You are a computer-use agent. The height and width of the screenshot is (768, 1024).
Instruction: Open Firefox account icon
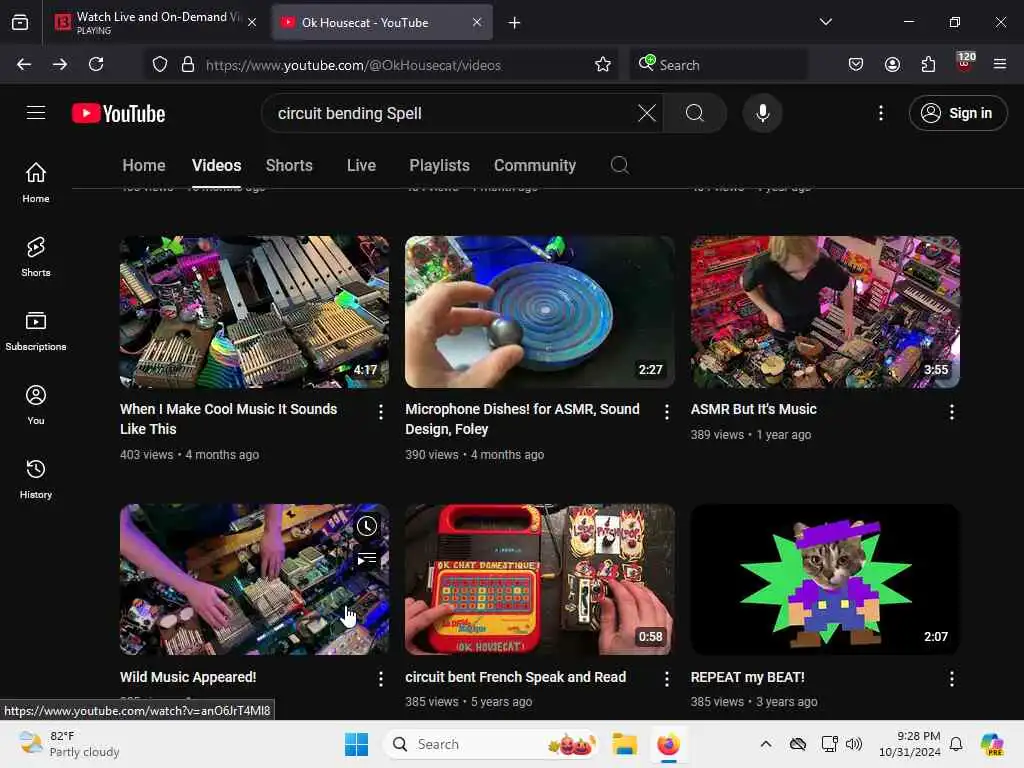892,64
